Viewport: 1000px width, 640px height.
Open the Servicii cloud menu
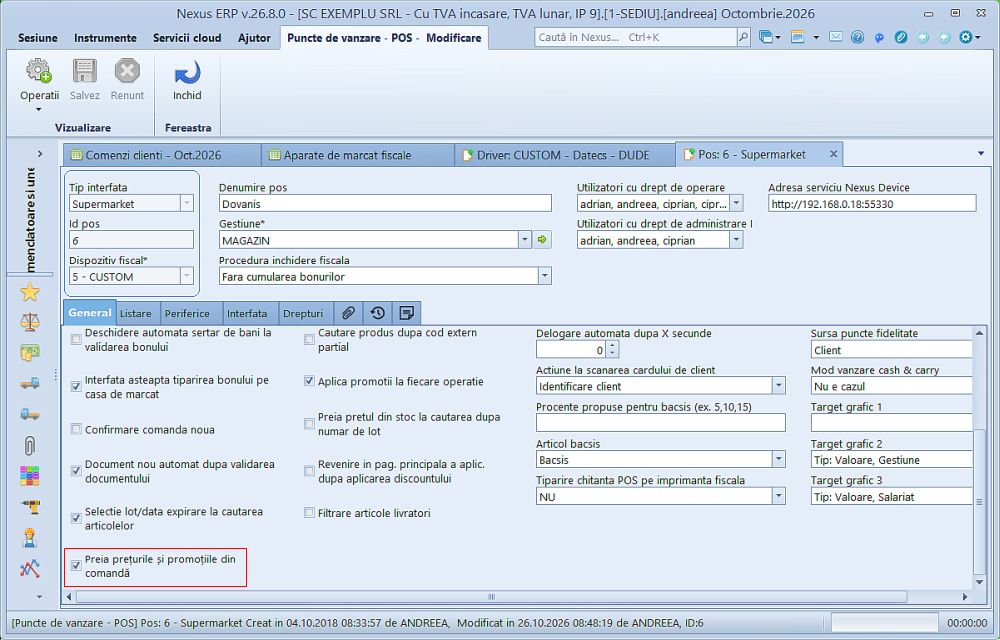tap(187, 38)
